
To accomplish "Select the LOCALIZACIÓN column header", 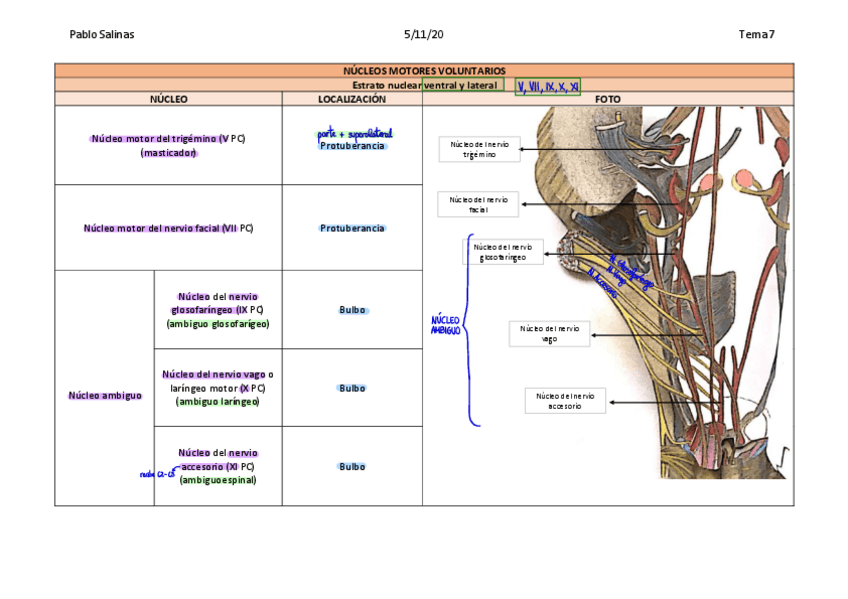I will tap(351, 100).
